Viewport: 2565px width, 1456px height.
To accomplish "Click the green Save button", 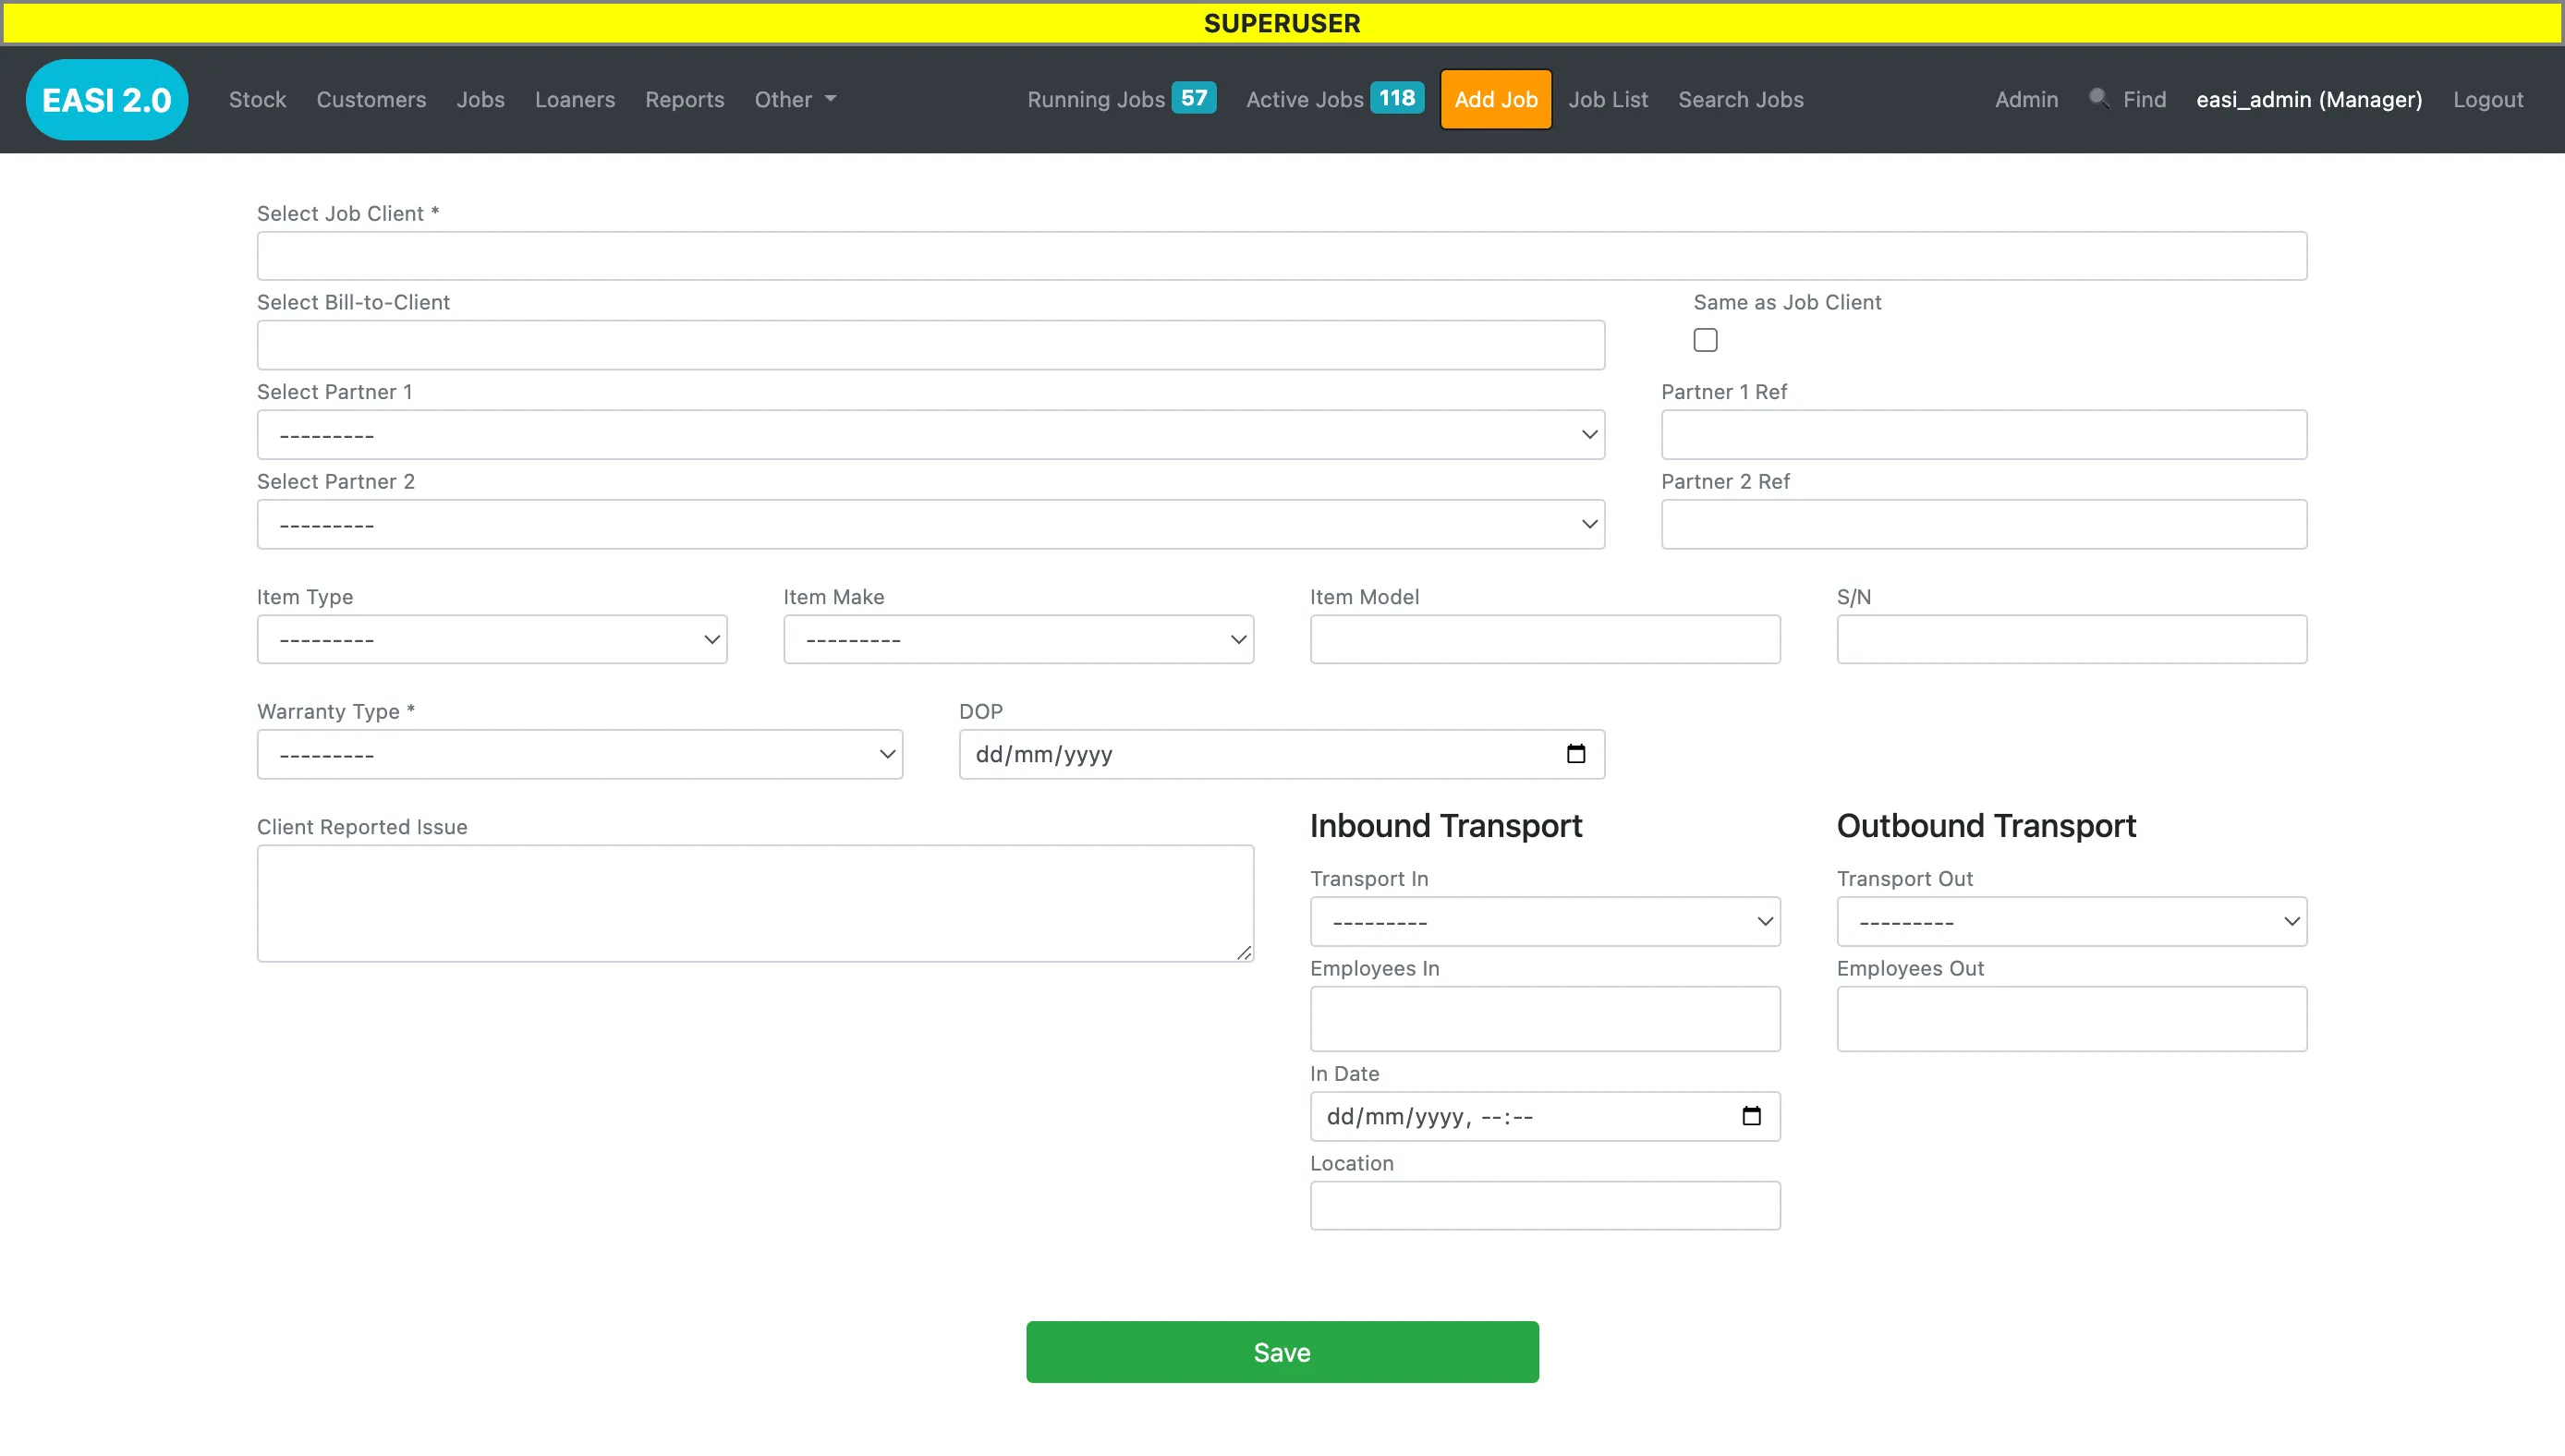I will (1282, 1352).
